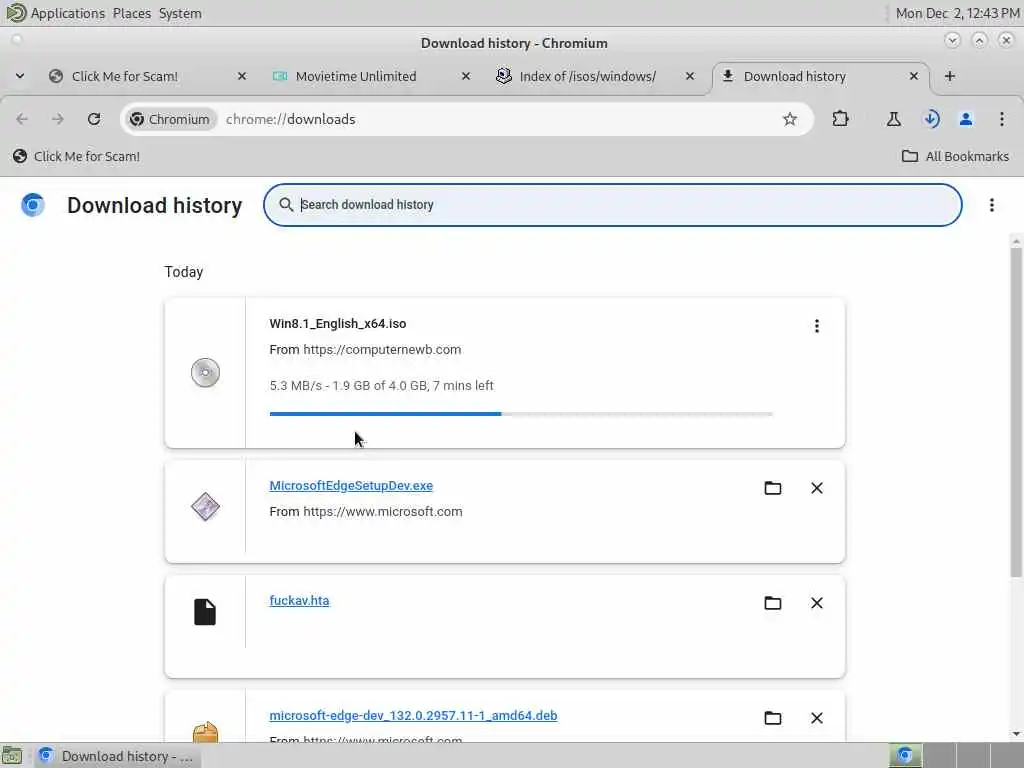Close the Movietime Unlimited tab

(x=466, y=76)
